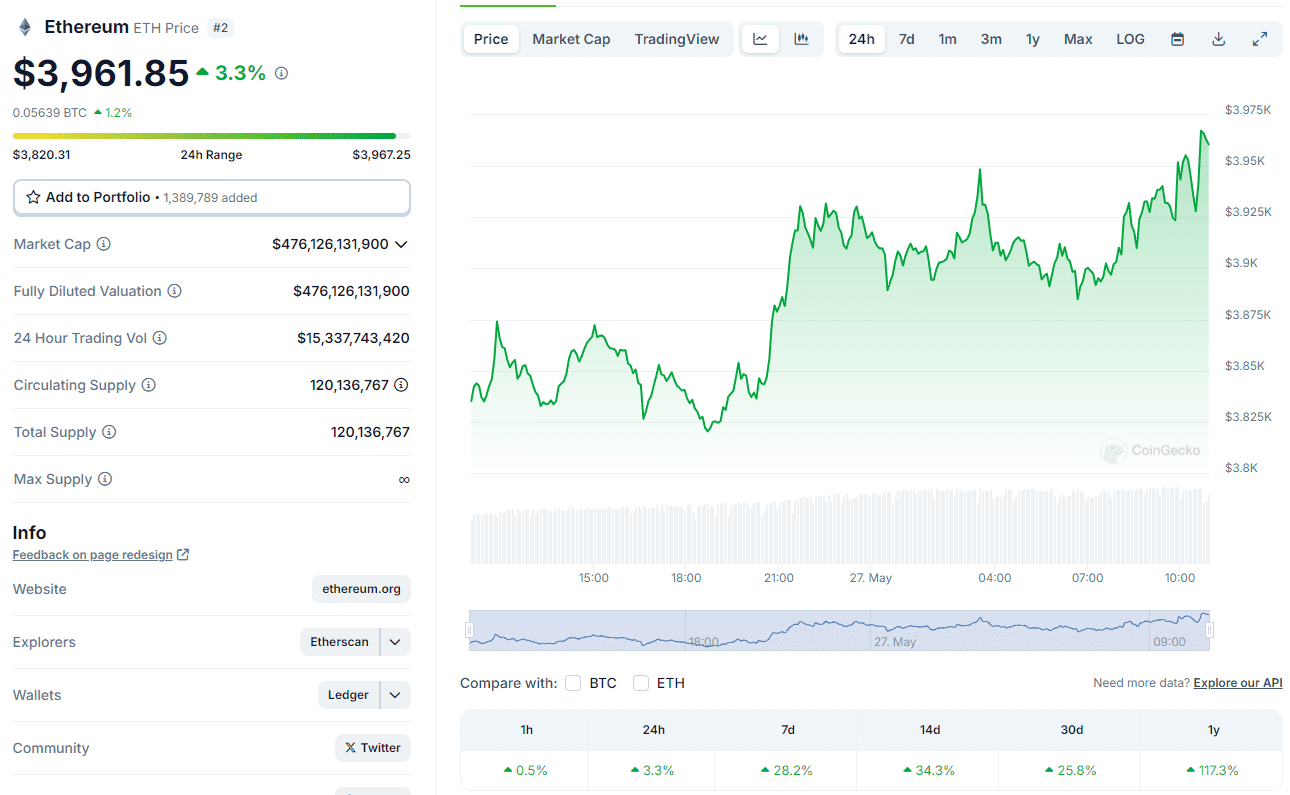Screen dimensions: 1290x795
Task: Select the Max time range
Action: [x=1078, y=39]
